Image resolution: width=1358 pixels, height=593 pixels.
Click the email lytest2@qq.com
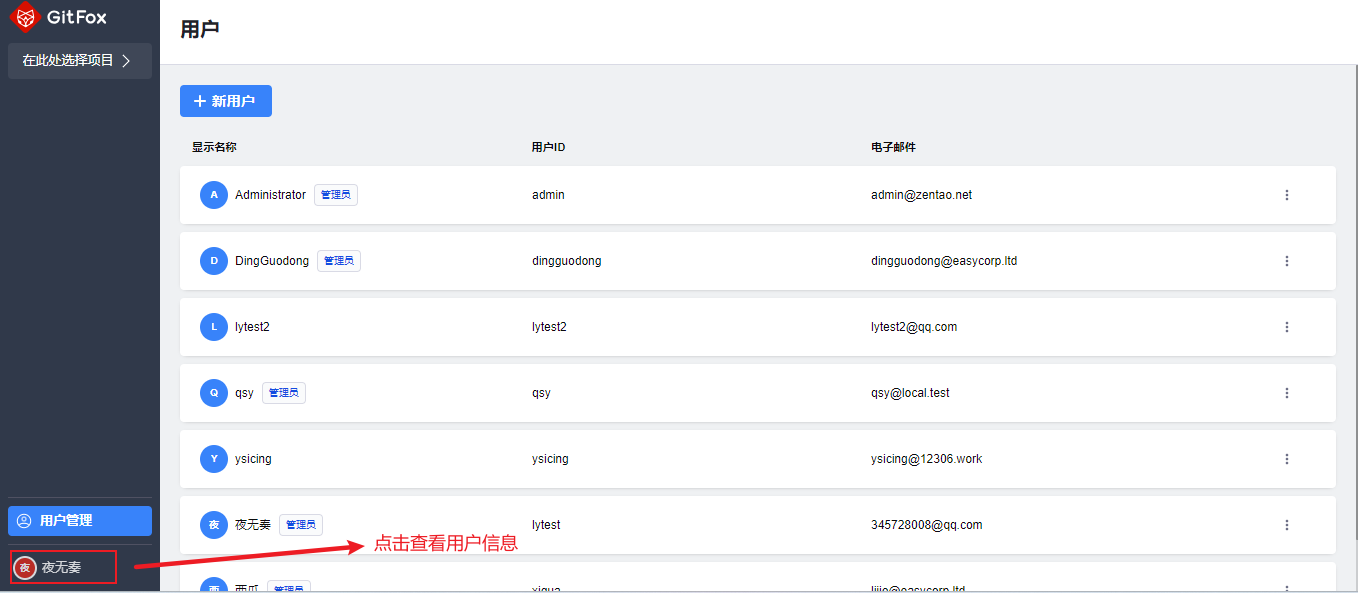coord(914,327)
